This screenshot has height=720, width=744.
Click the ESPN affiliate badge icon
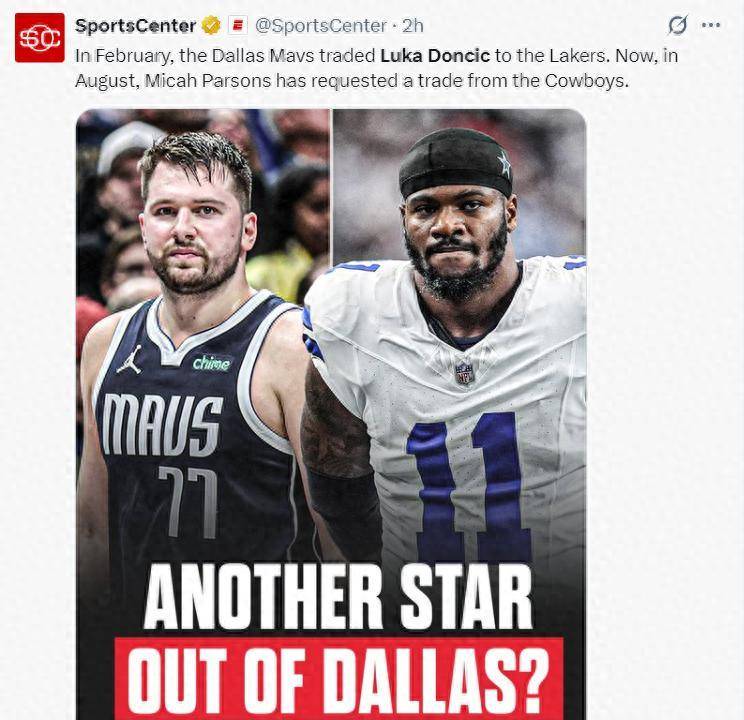238,25
